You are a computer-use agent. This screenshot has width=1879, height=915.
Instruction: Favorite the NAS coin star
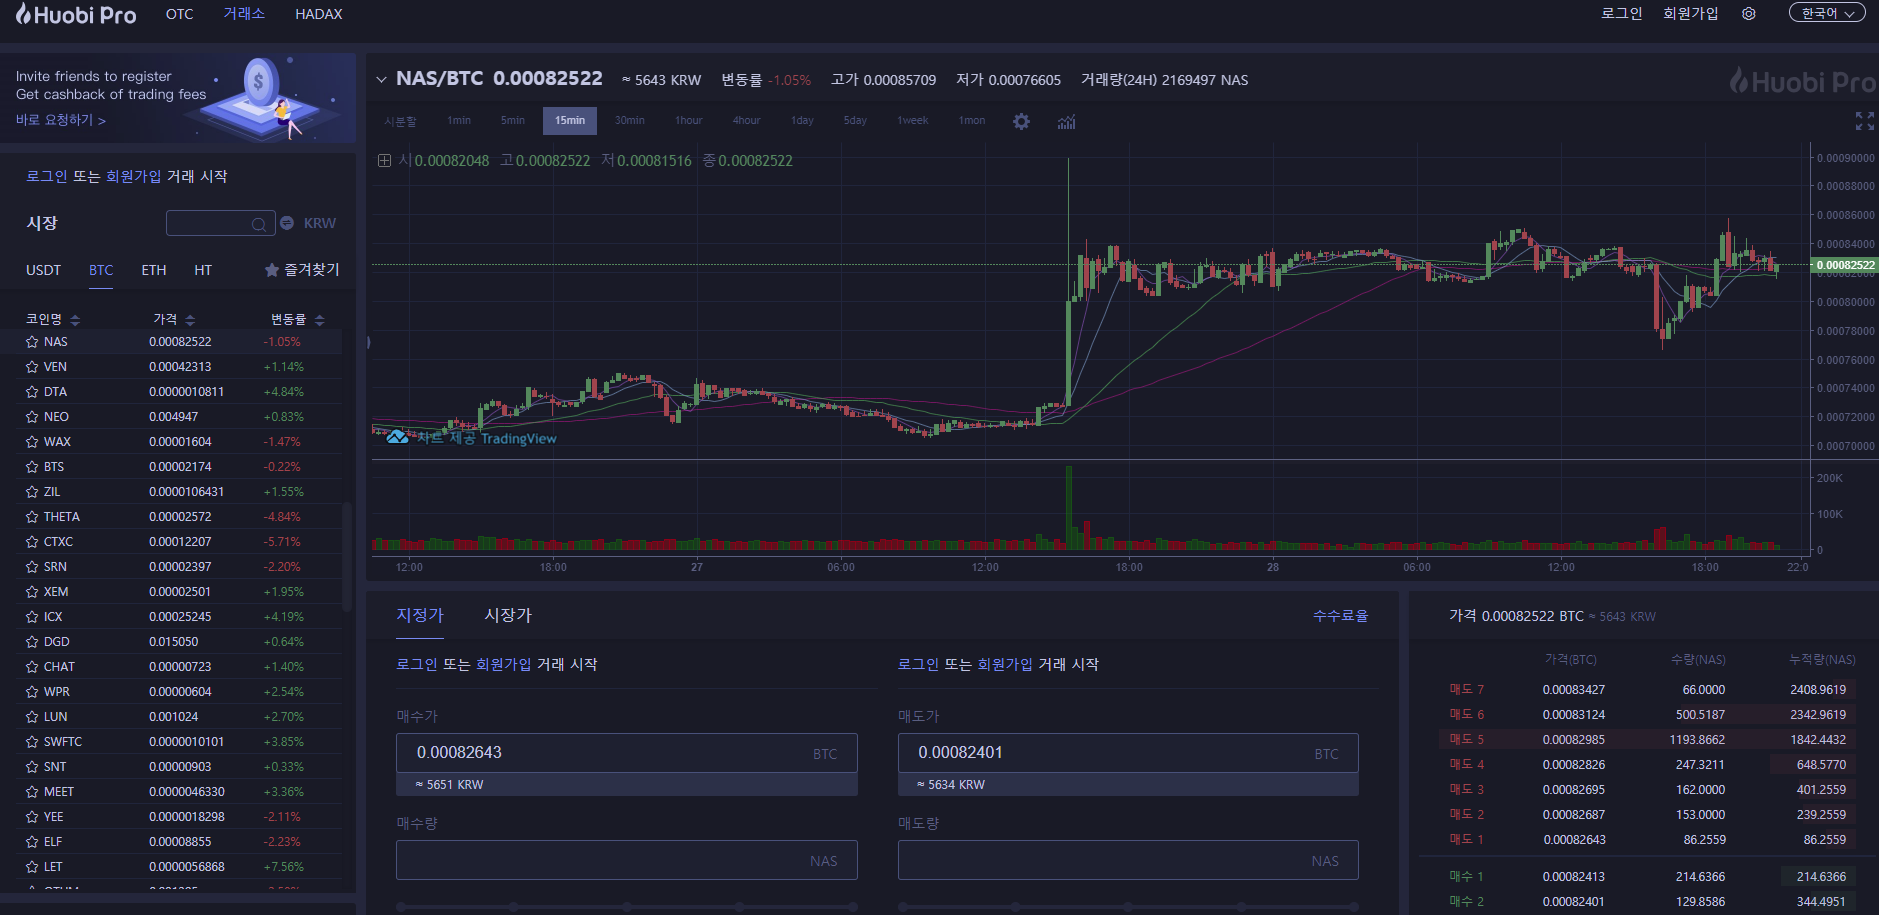coord(32,342)
